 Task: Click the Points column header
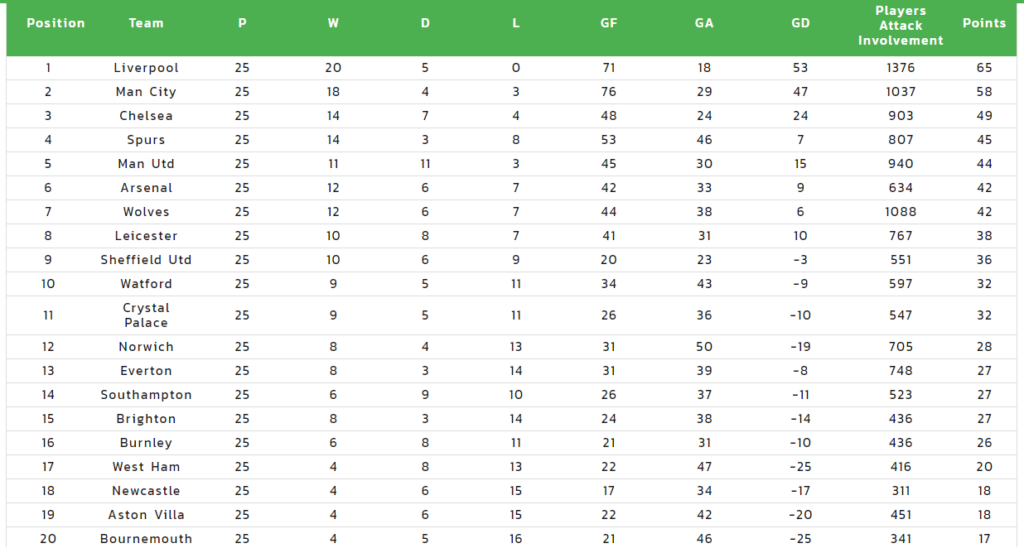tap(984, 24)
